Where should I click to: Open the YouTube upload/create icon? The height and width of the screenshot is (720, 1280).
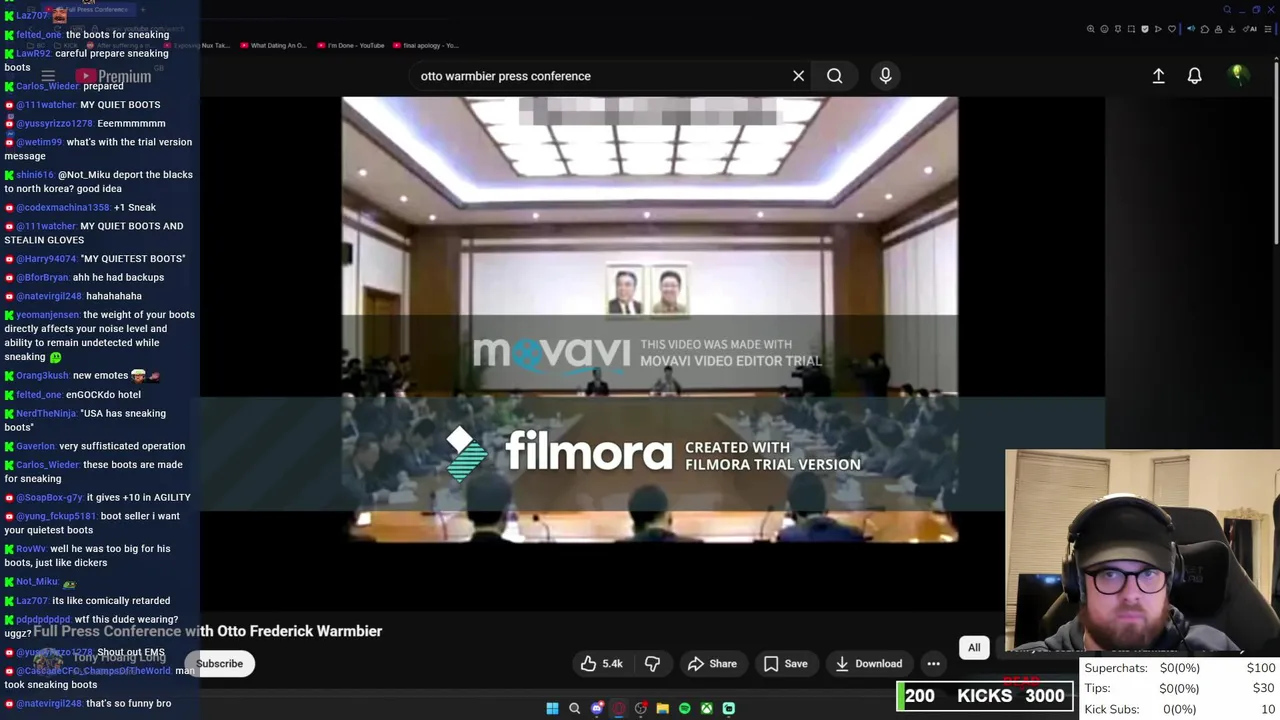tap(1158, 76)
